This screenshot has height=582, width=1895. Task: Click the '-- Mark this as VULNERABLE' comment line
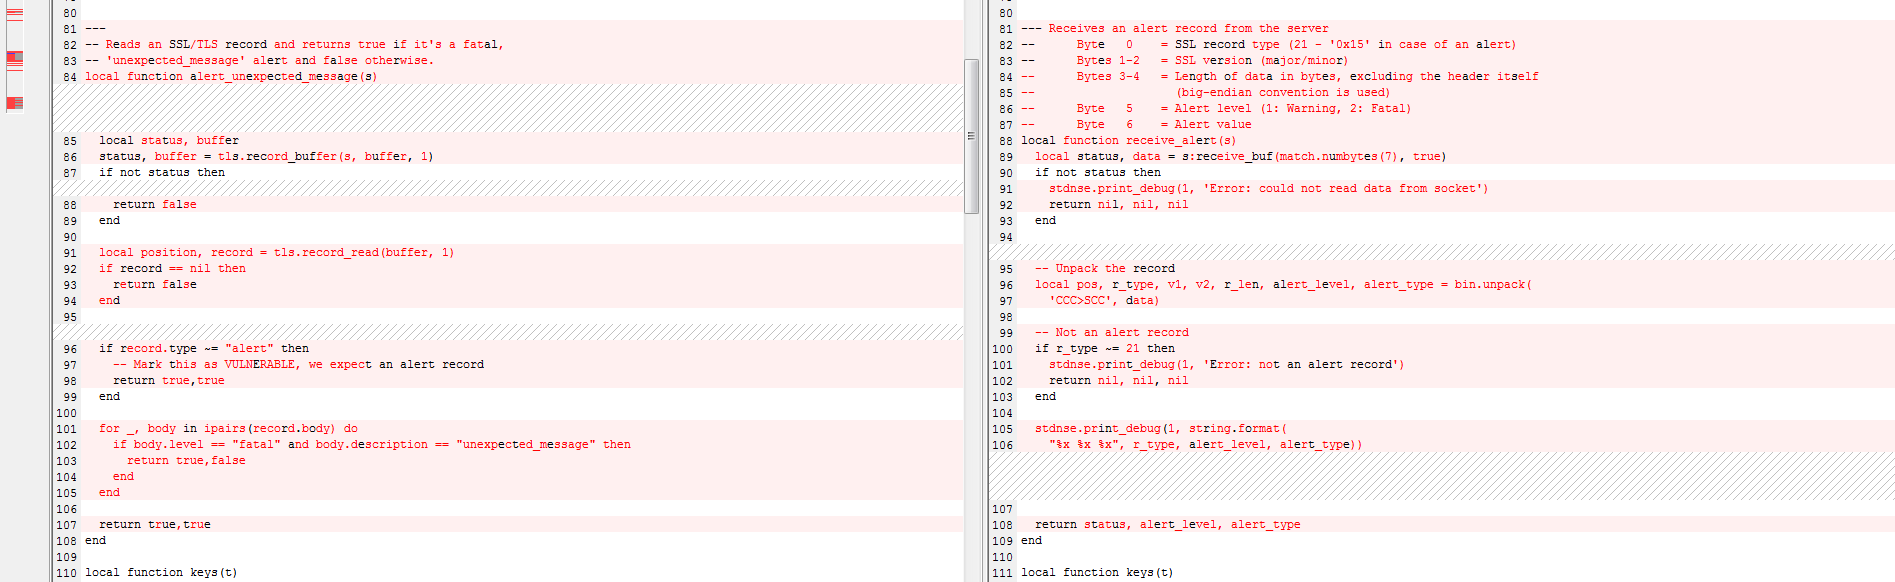[298, 365]
